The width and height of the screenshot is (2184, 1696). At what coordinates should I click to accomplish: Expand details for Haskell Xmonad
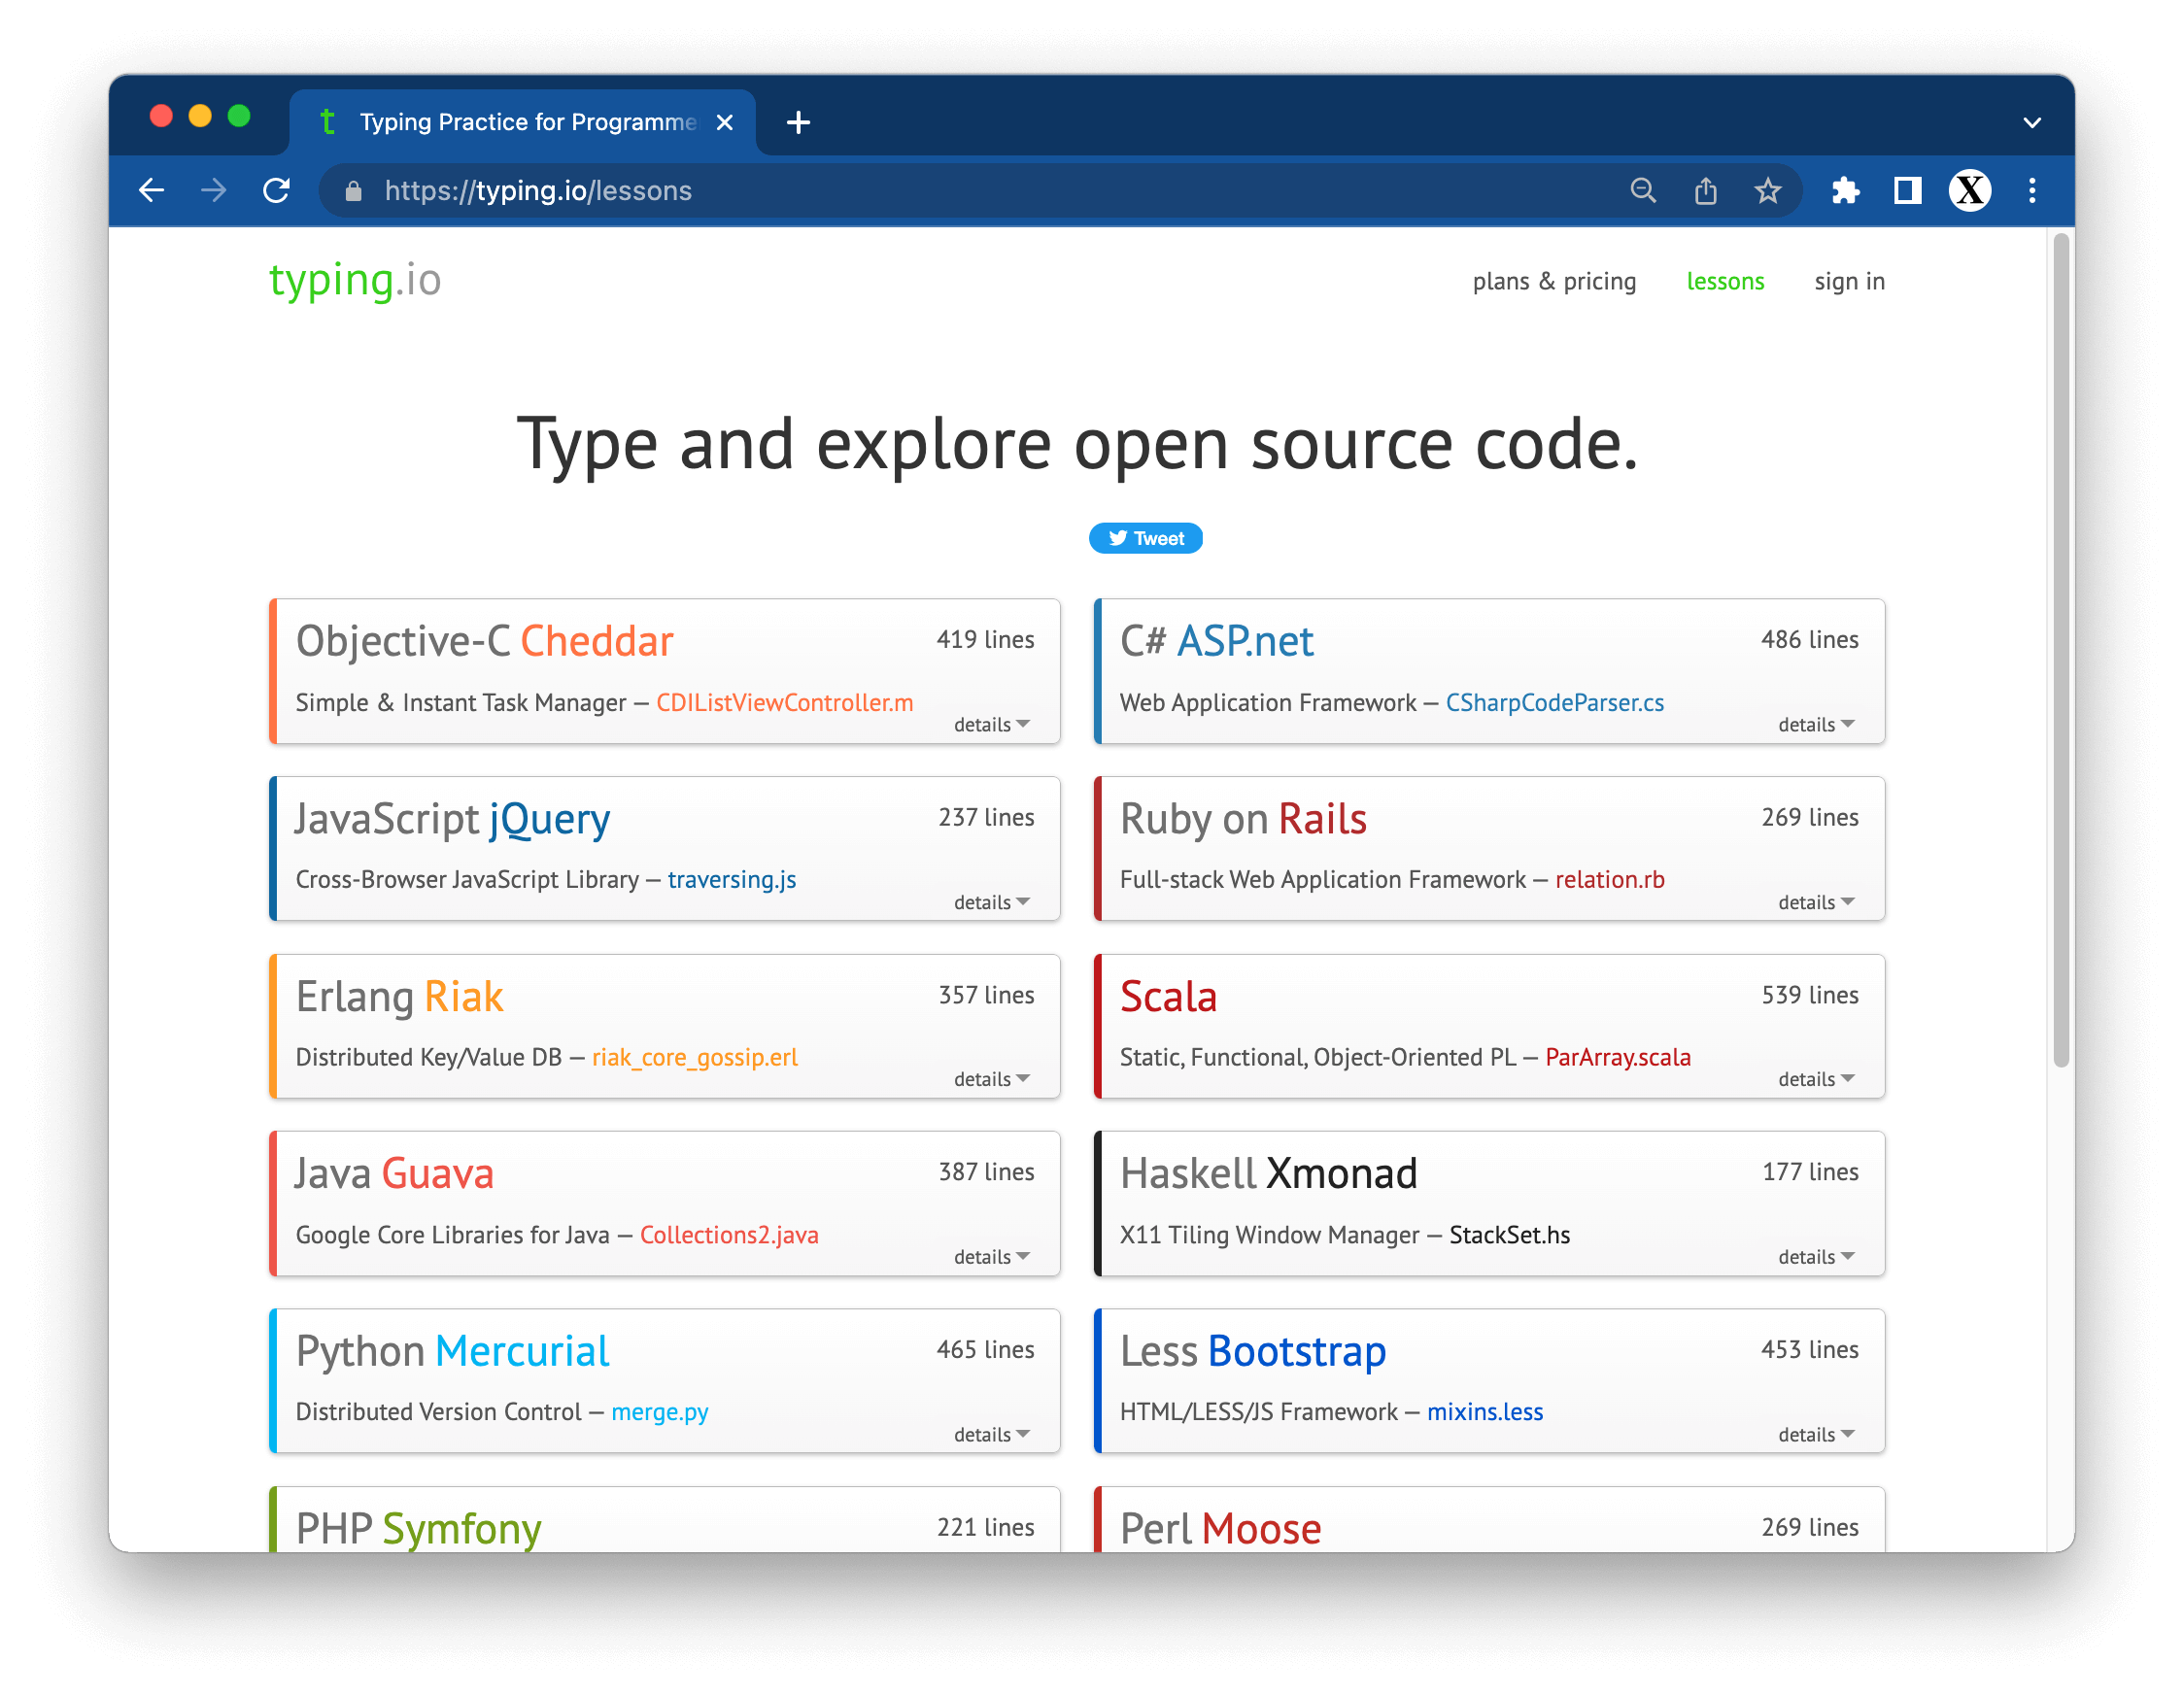(1815, 1257)
